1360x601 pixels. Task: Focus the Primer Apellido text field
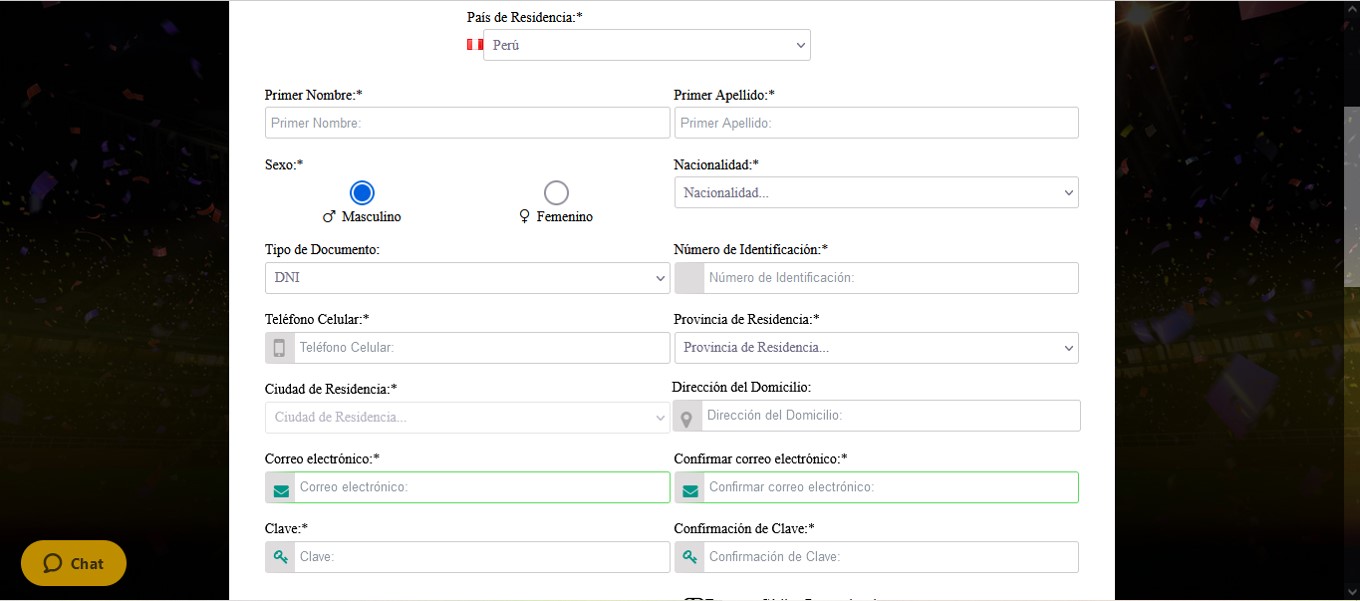coord(876,123)
